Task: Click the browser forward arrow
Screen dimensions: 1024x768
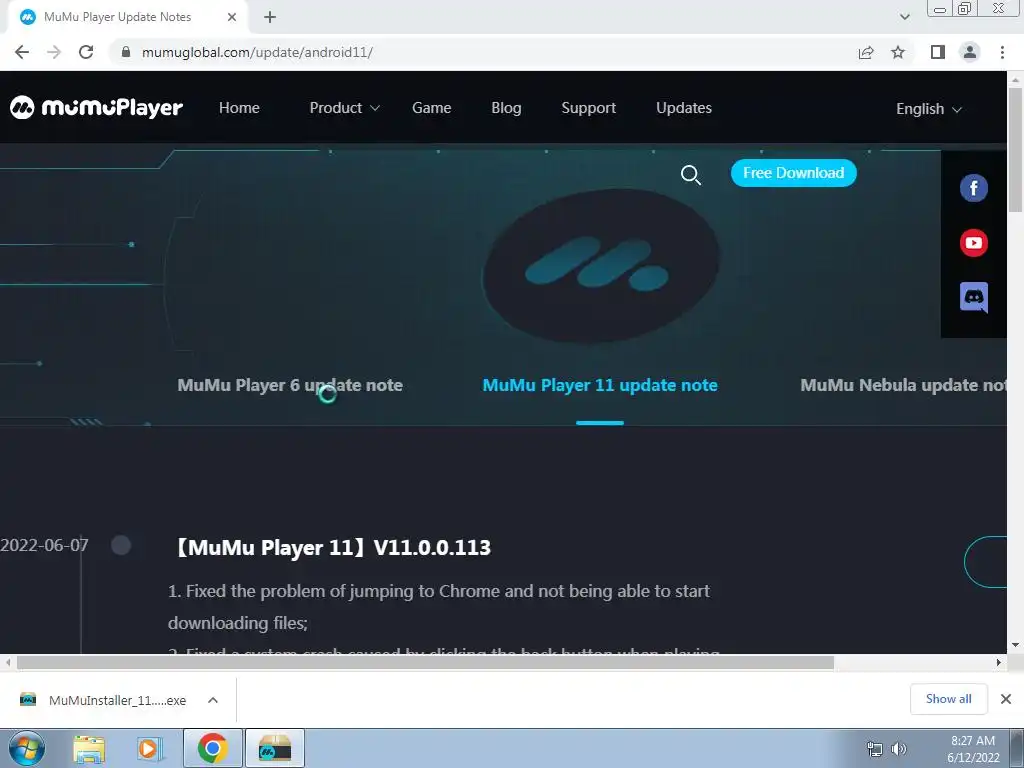Action: point(54,52)
